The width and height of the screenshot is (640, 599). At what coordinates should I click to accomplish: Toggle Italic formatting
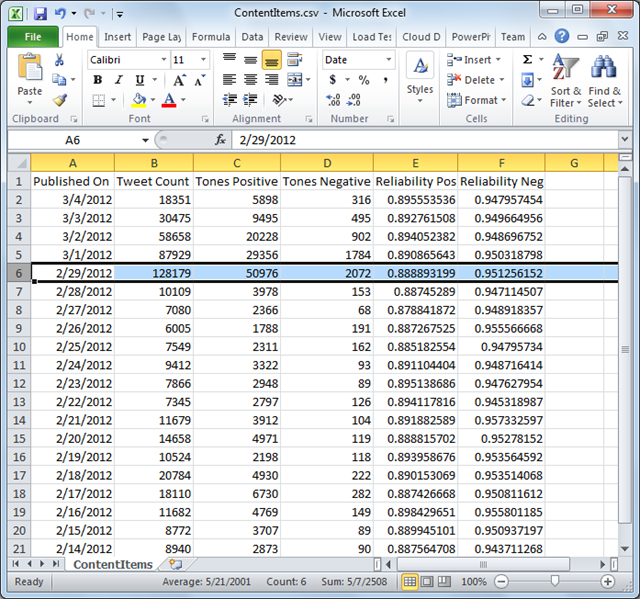pos(117,80)
